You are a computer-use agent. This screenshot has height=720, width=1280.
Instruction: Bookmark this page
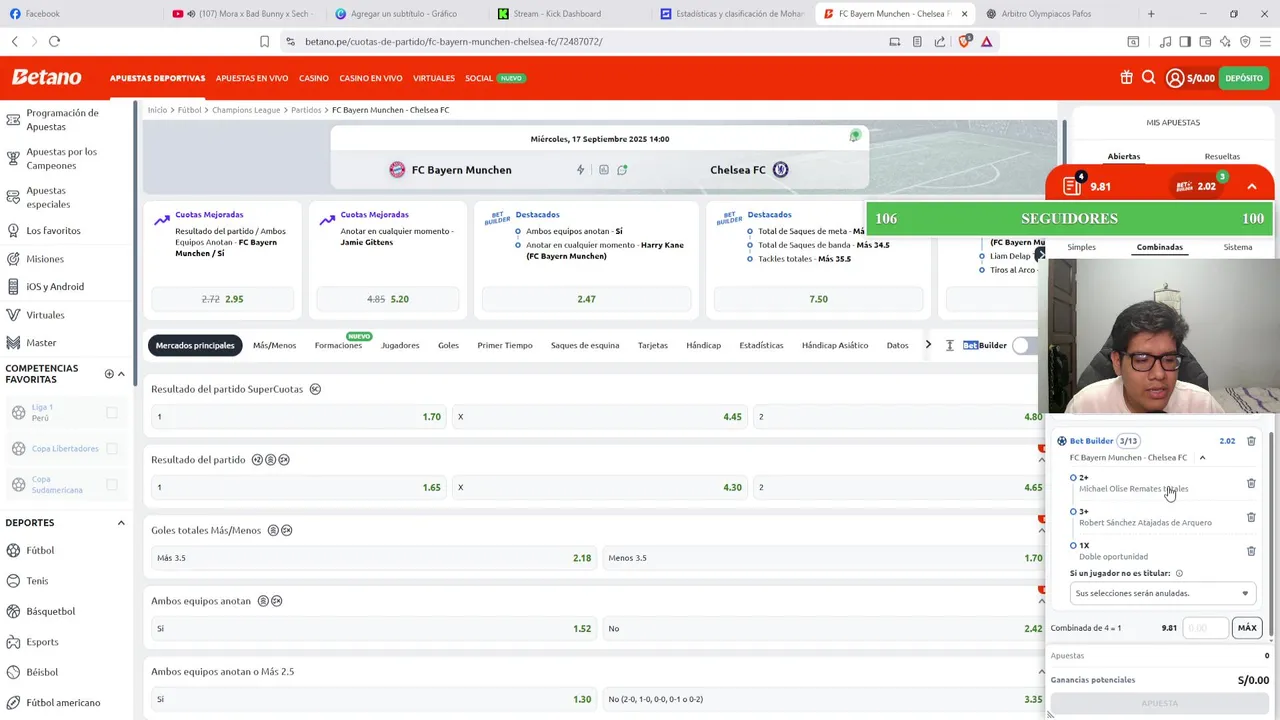pyautogui.click(x=264, y=41)
